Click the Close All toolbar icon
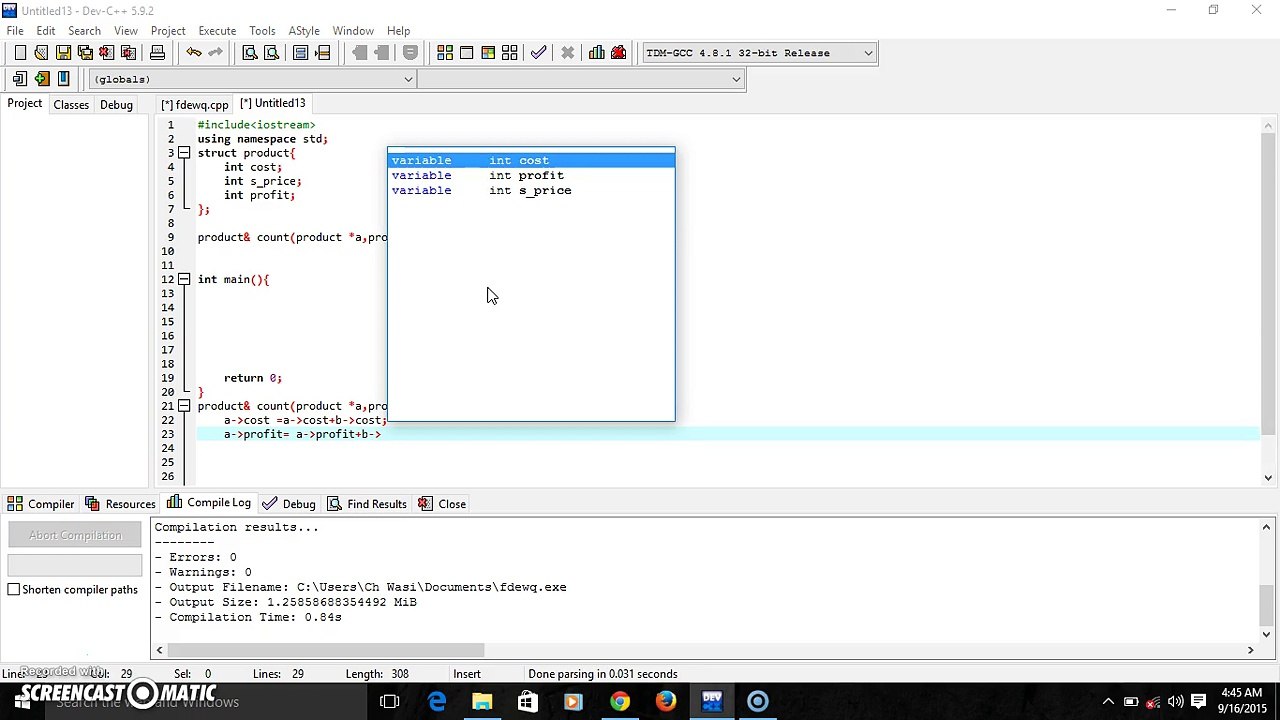This screenshot has height=720, width=1280. point(128,53)
